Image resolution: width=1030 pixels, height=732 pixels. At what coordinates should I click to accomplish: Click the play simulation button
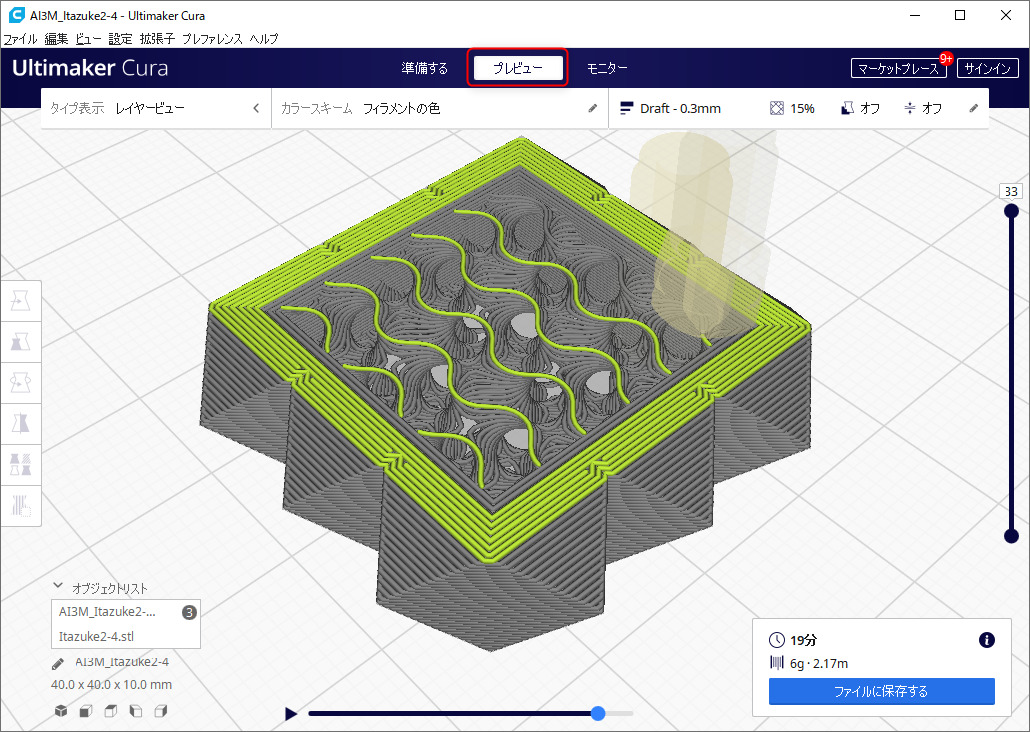(291, 714)
